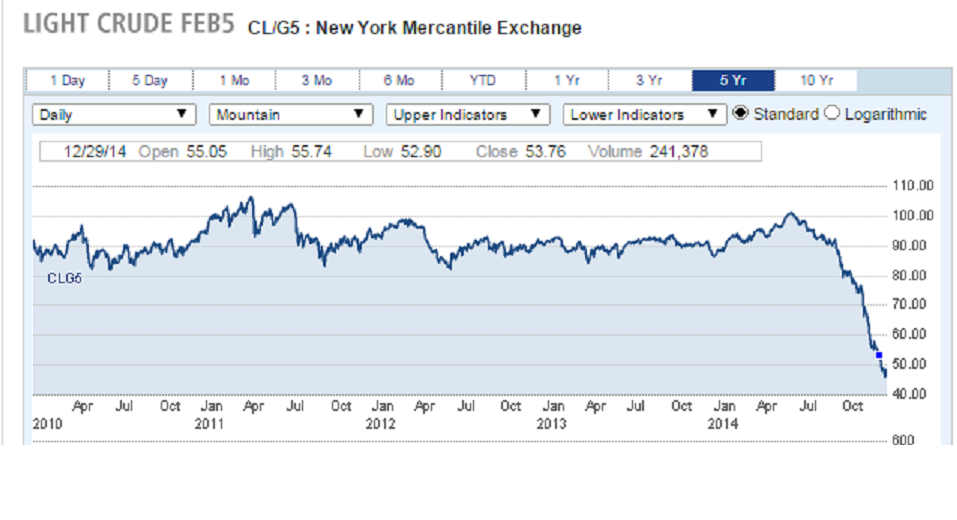957x520 pixels.
Task: Show the YTD chart range
Action: [x=482, y=81]
